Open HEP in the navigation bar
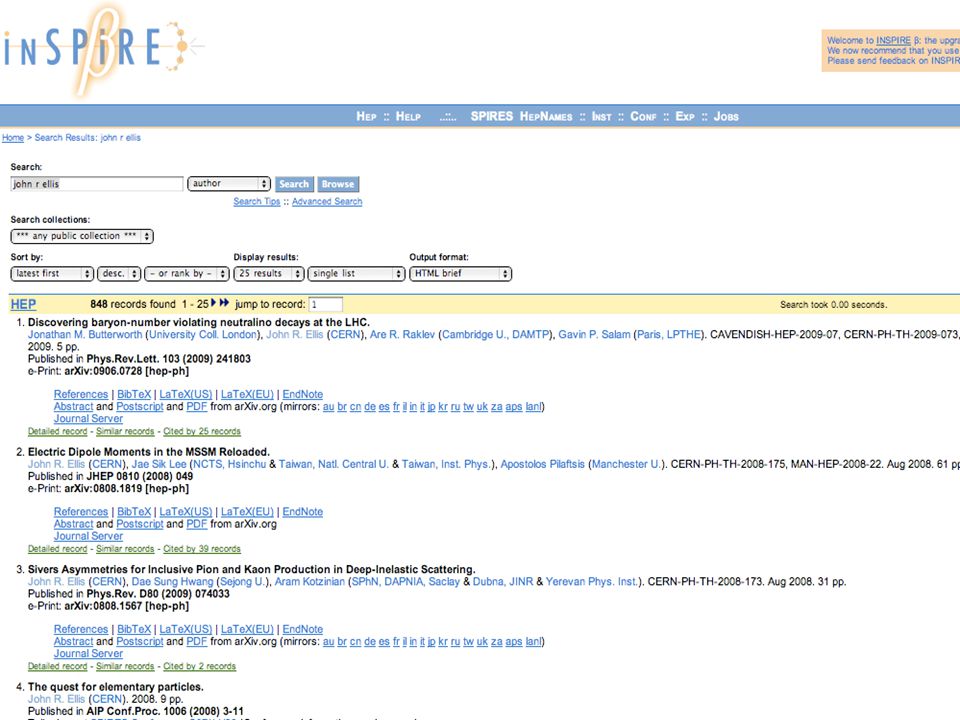 tap(366, 116)
